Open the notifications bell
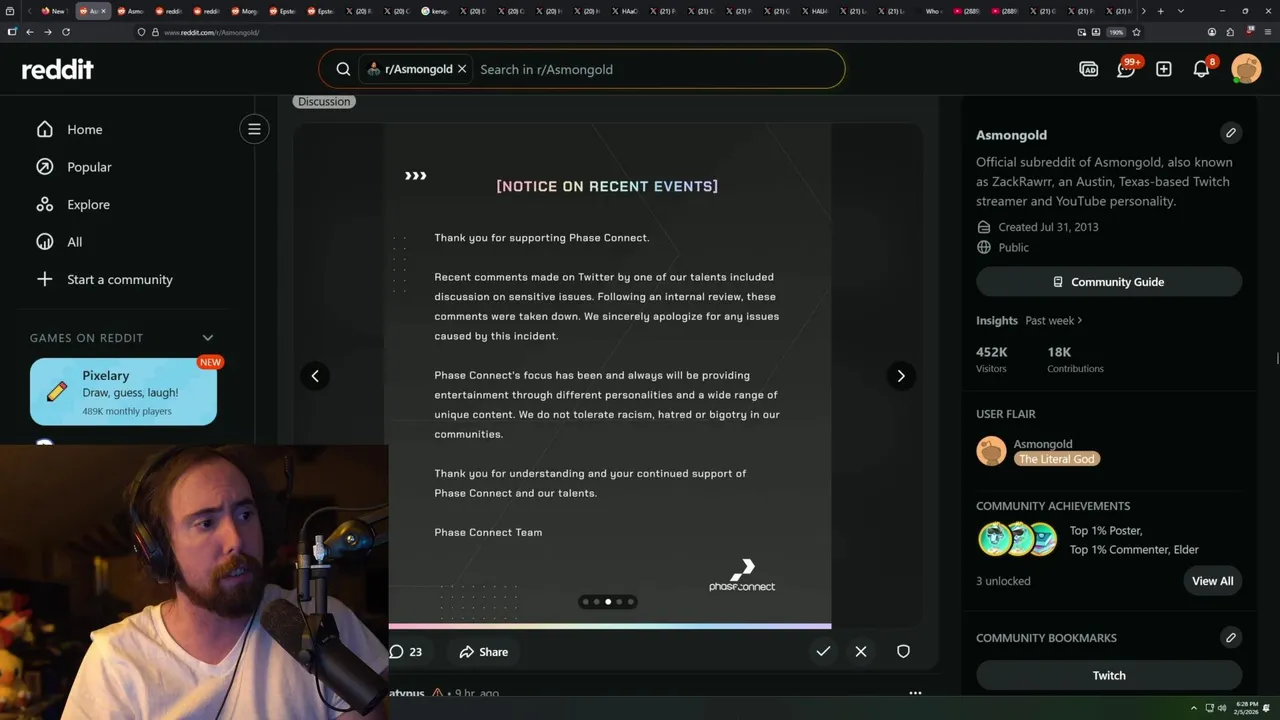 [1202, 69]
